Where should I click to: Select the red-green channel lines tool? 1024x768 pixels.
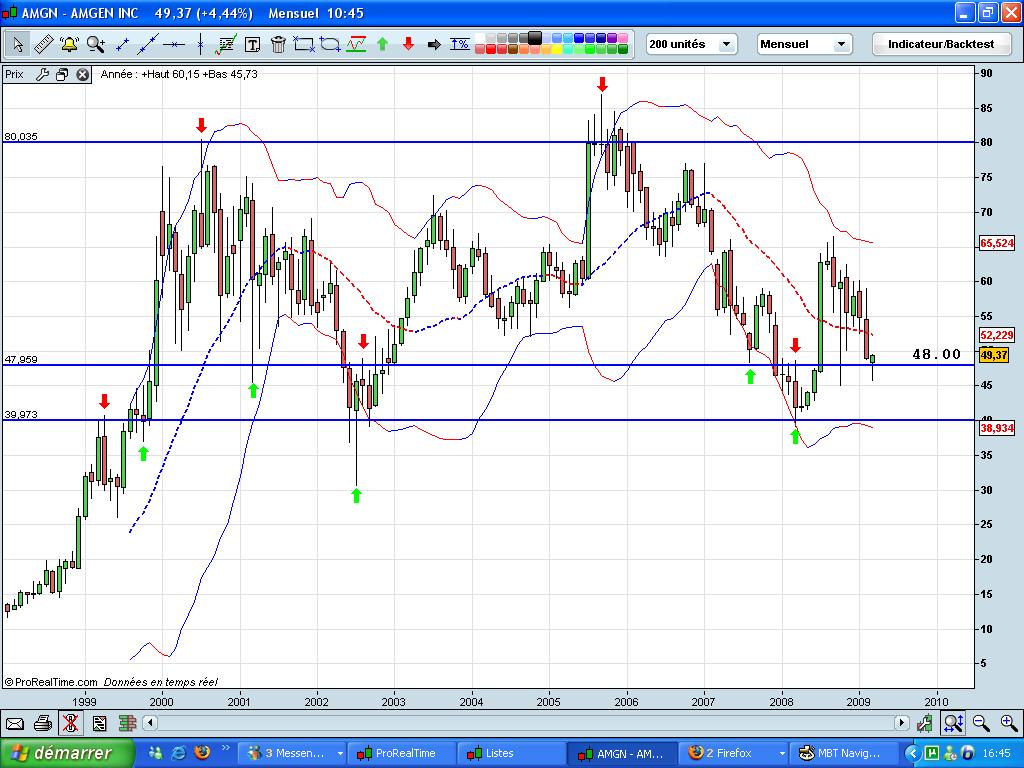pyautogui.click(x=356, y=44)
